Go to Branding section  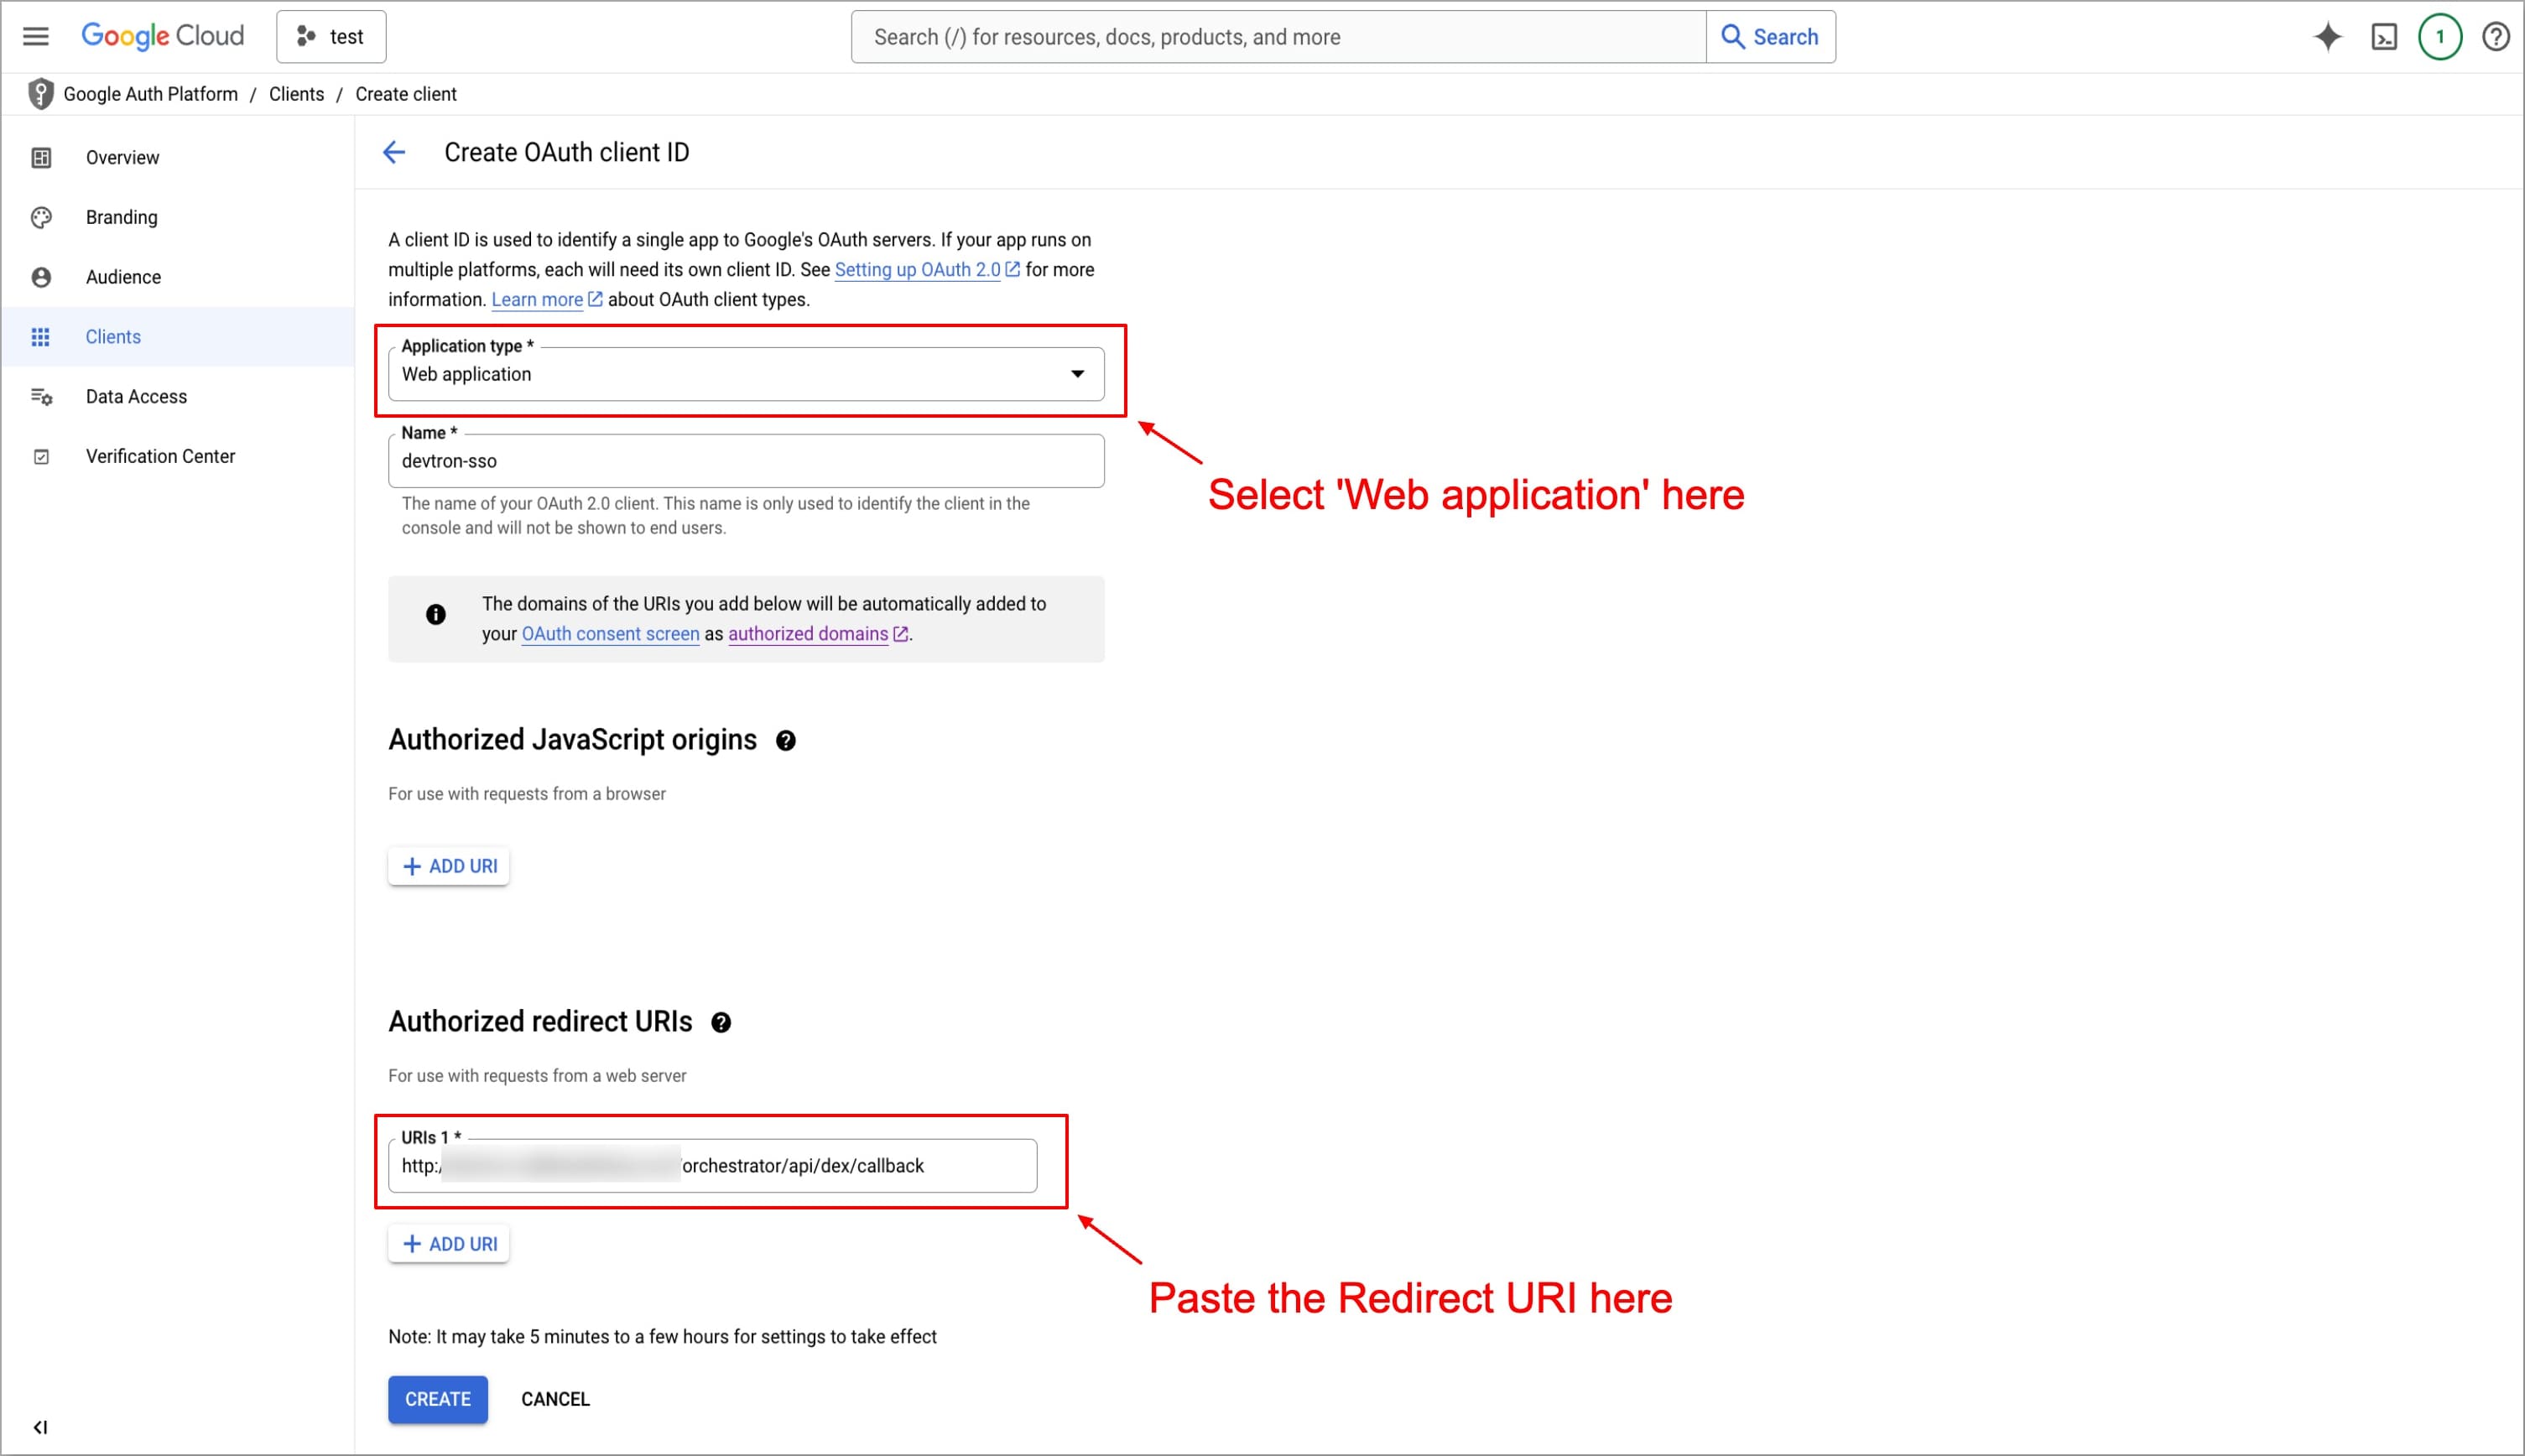[x=121, y=217]
